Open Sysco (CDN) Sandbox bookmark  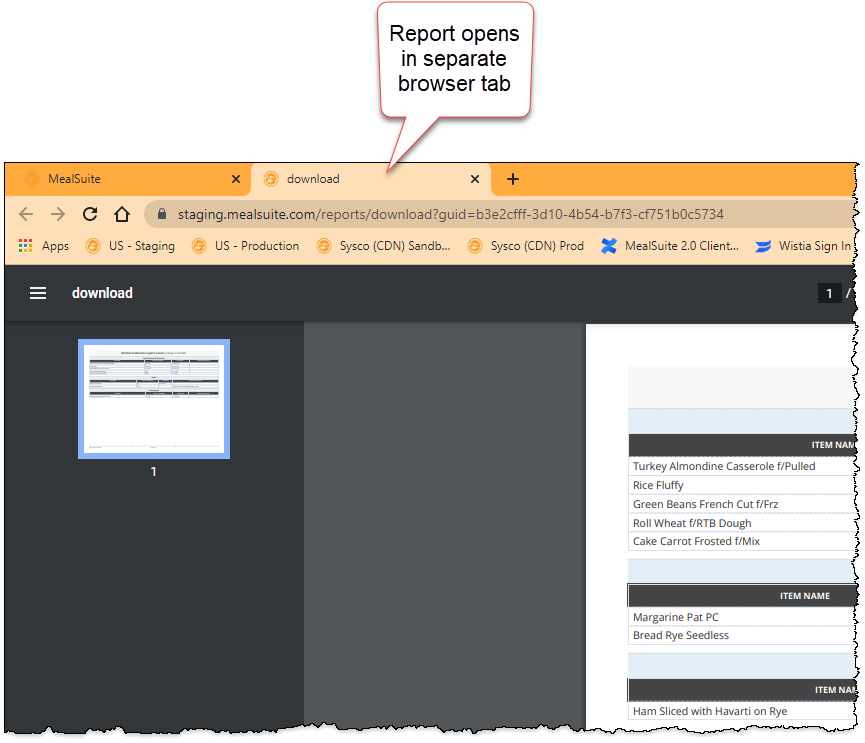[383, 246]
